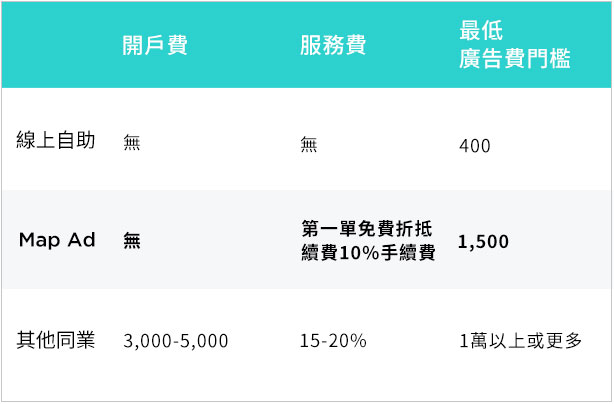Image resolution: width=614 pixels, height=404 pixels.
Task: Click the 1萬以上或更多 cell
Action: (521, 341)
